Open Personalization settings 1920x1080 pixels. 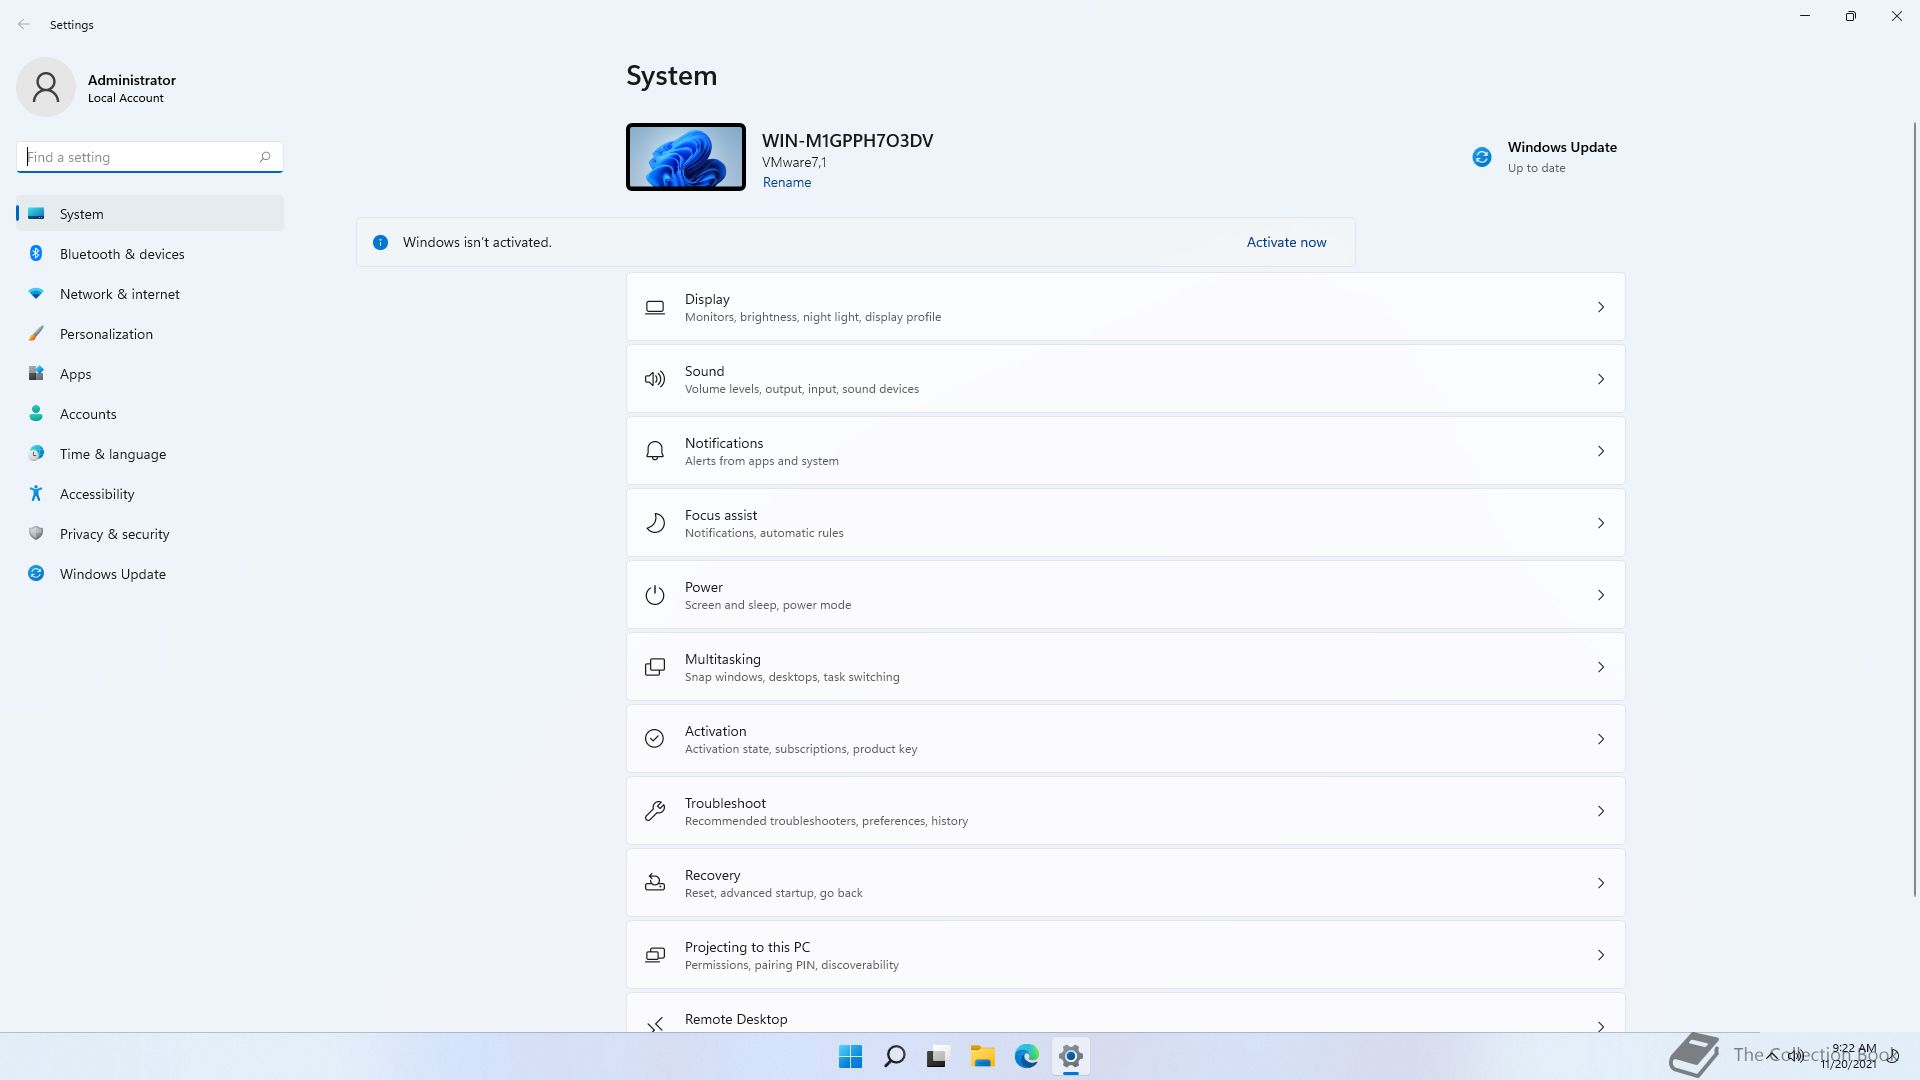point(150,334)
